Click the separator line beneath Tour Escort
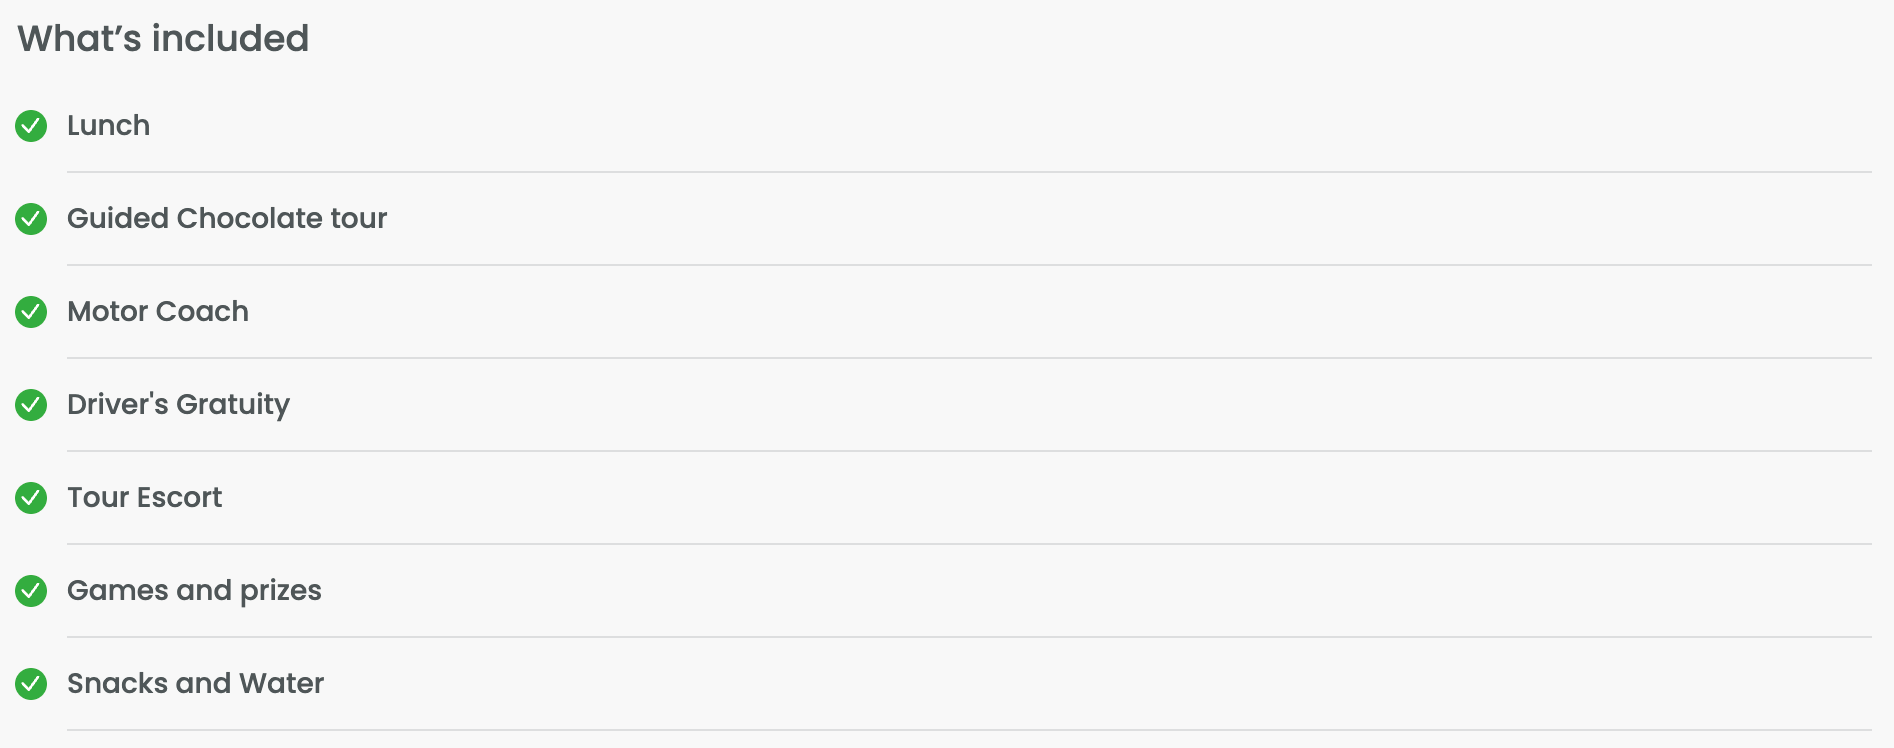The width and height of the screenshot is (1894, 748). point(968,544)
